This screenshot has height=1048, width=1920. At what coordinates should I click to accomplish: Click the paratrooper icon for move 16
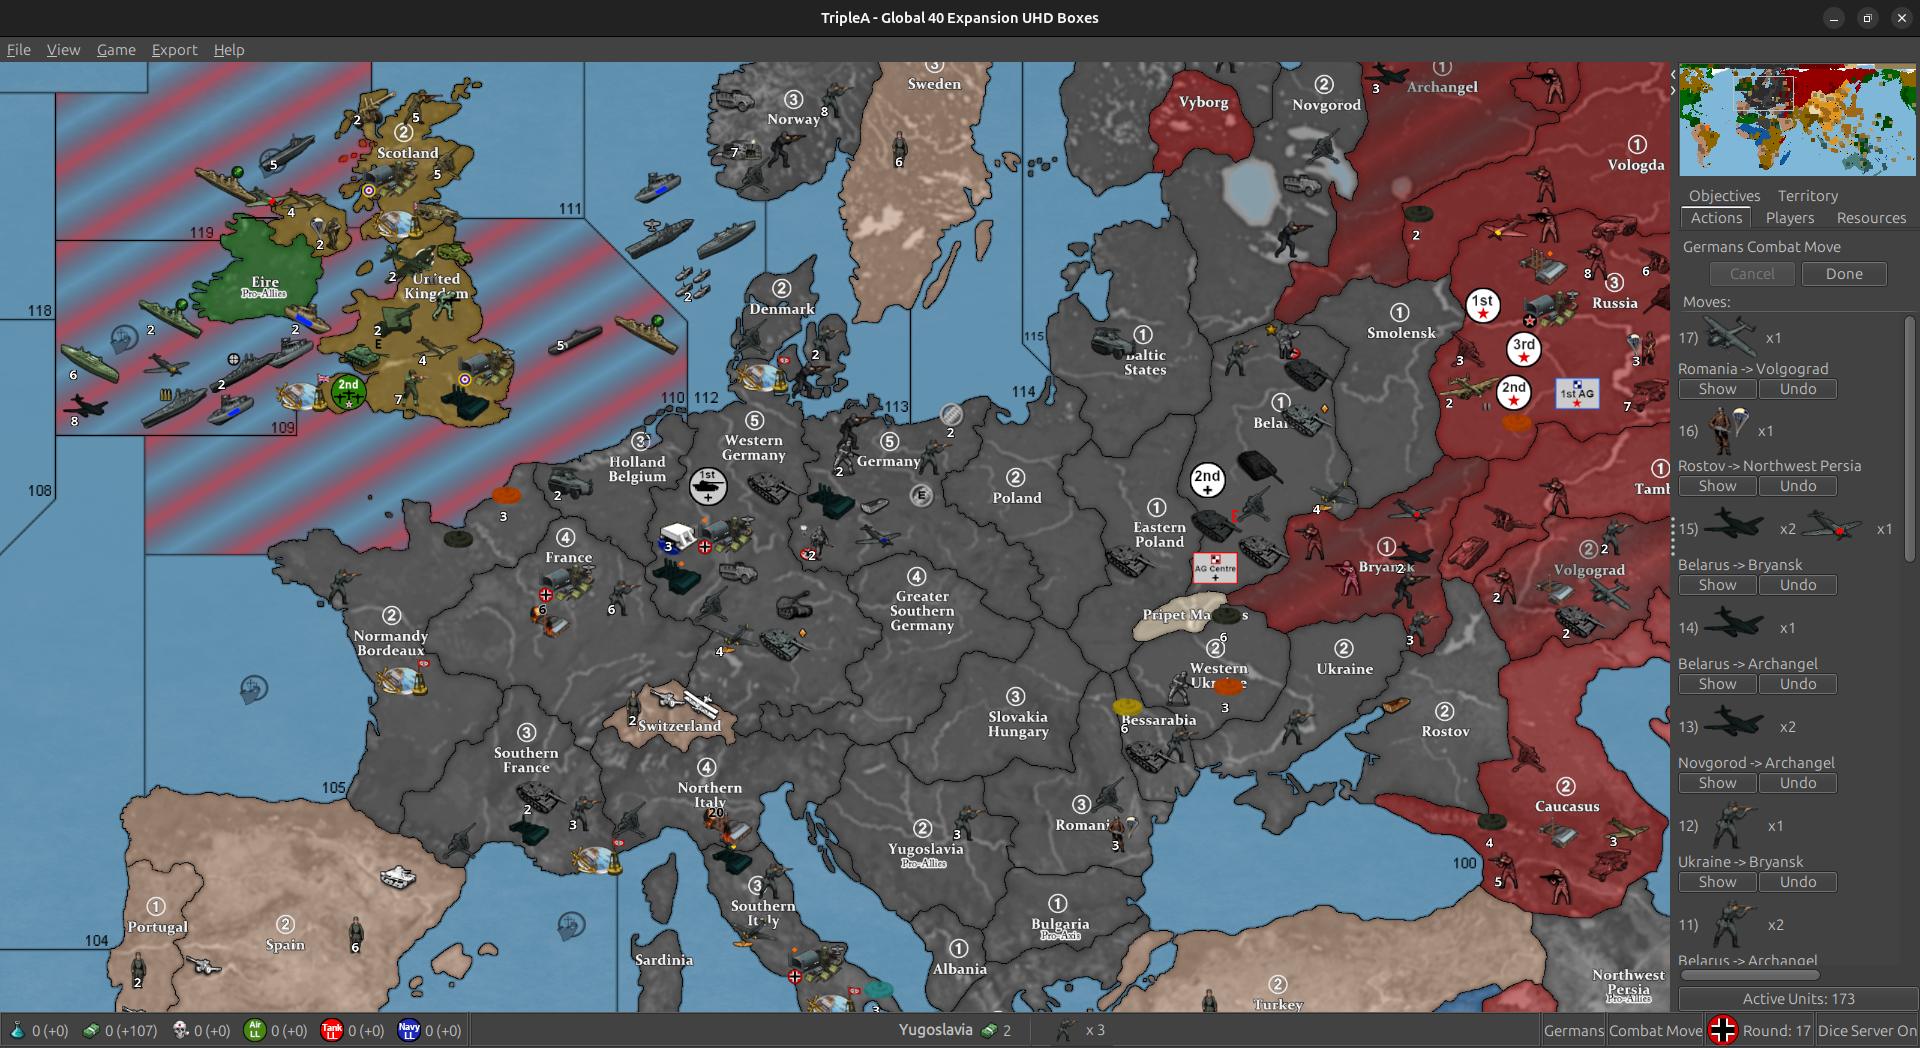[x=1728, y=430]
